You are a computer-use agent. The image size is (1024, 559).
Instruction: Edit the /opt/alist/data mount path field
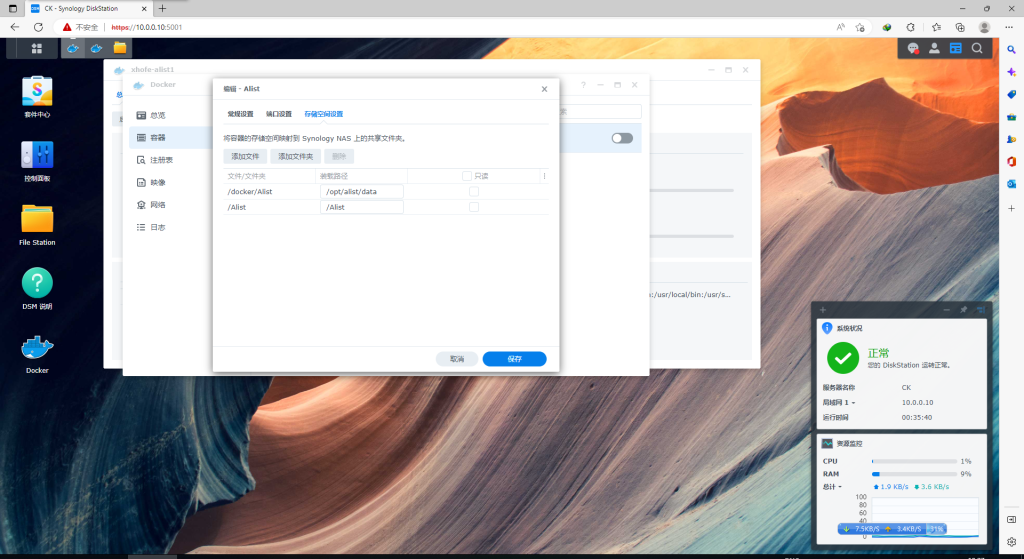click(x=362, y=191)
